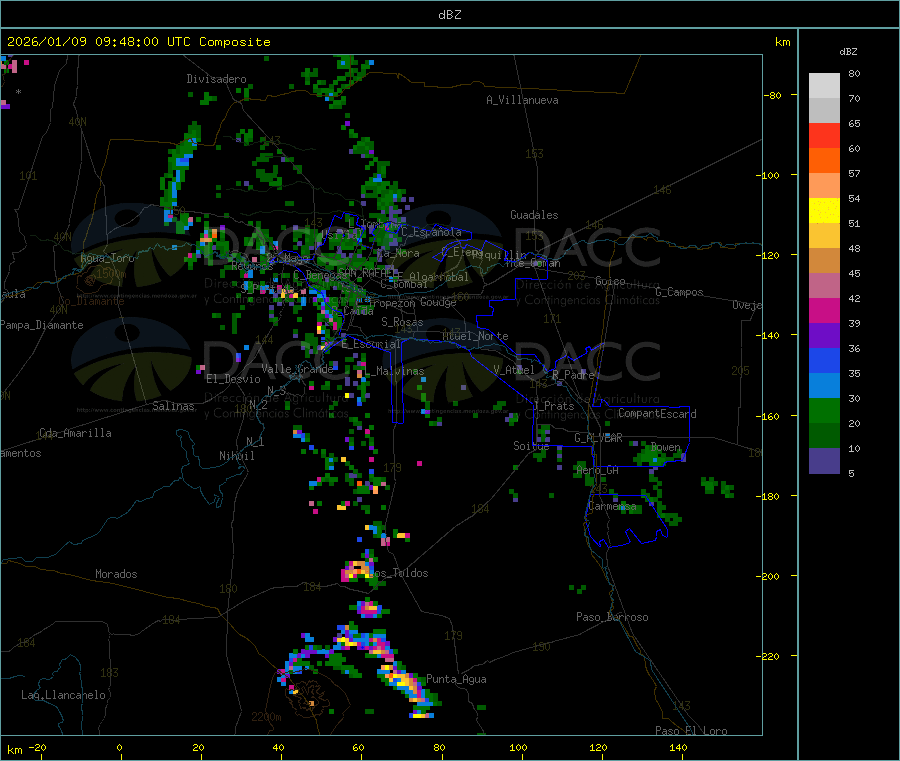Click the strong echo cell near Los_Toldos
This screenshot has height=761, width=900.
pos(357,570)
